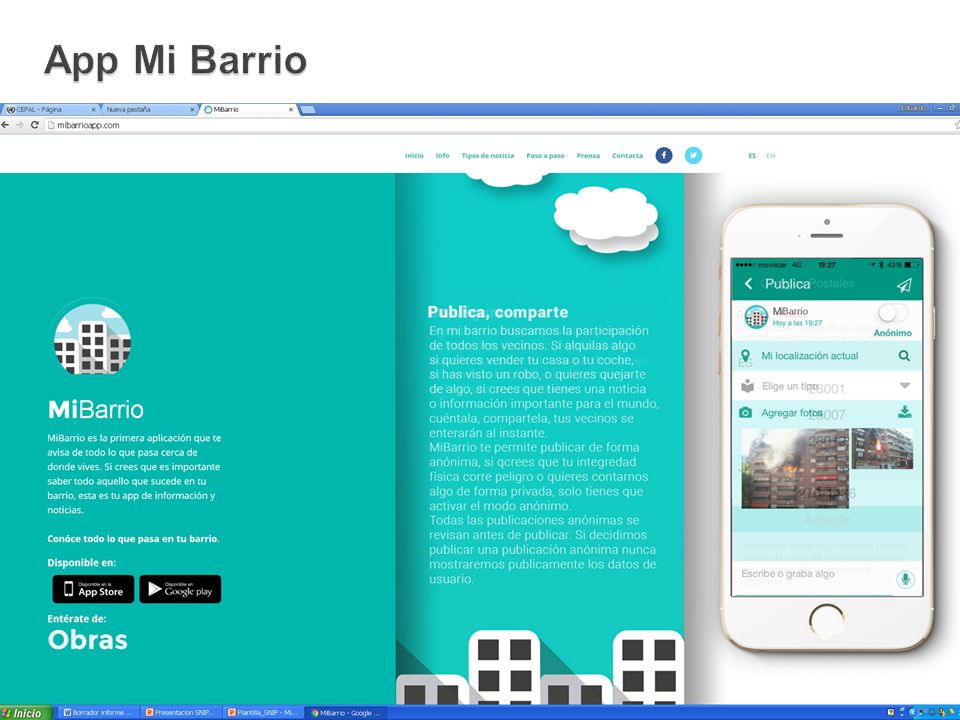Switch site language to ES

coord(752,156)
